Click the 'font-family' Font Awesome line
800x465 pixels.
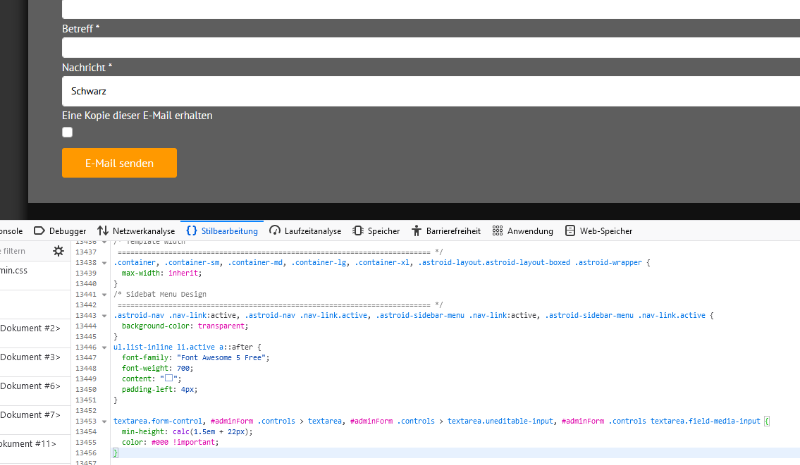click(195, 358)
